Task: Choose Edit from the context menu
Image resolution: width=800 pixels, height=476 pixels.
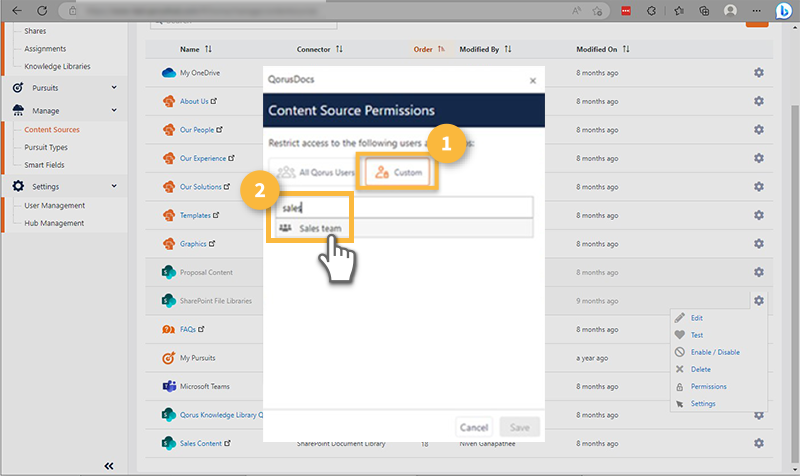Action: click(x=696, y=318)
